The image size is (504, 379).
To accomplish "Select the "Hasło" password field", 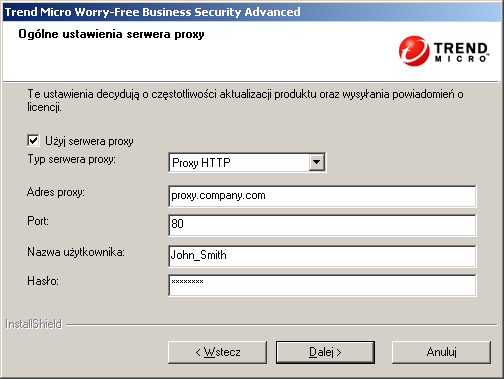I will pos(322,285).
